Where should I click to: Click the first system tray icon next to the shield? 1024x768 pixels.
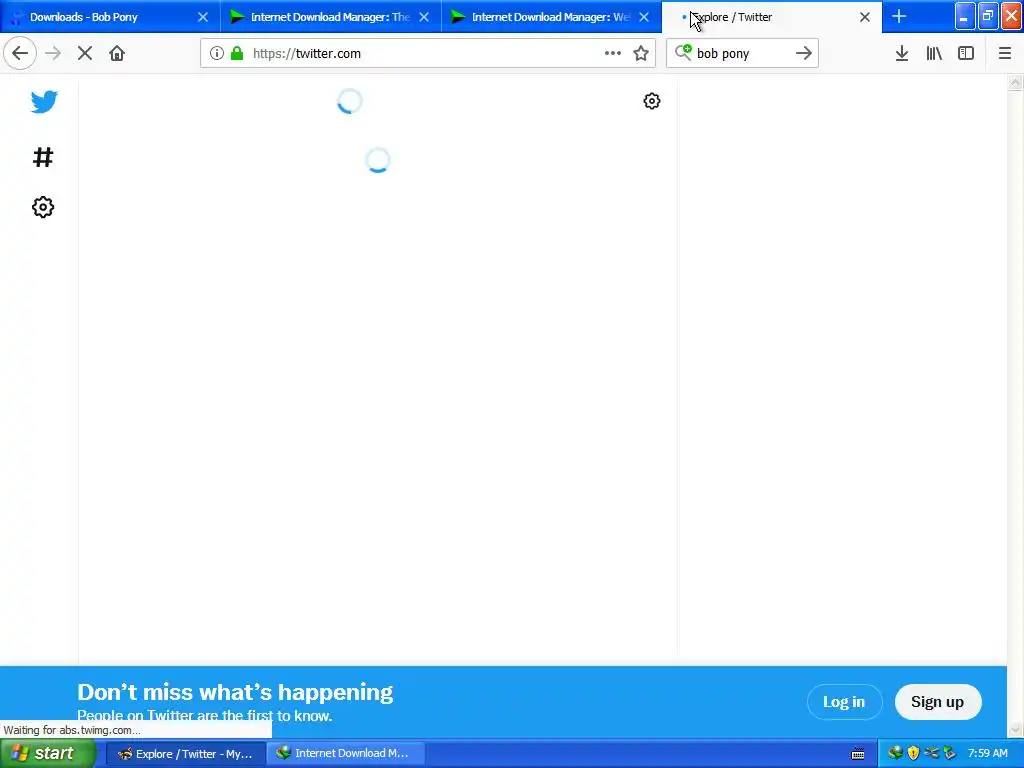pos(895,754)
